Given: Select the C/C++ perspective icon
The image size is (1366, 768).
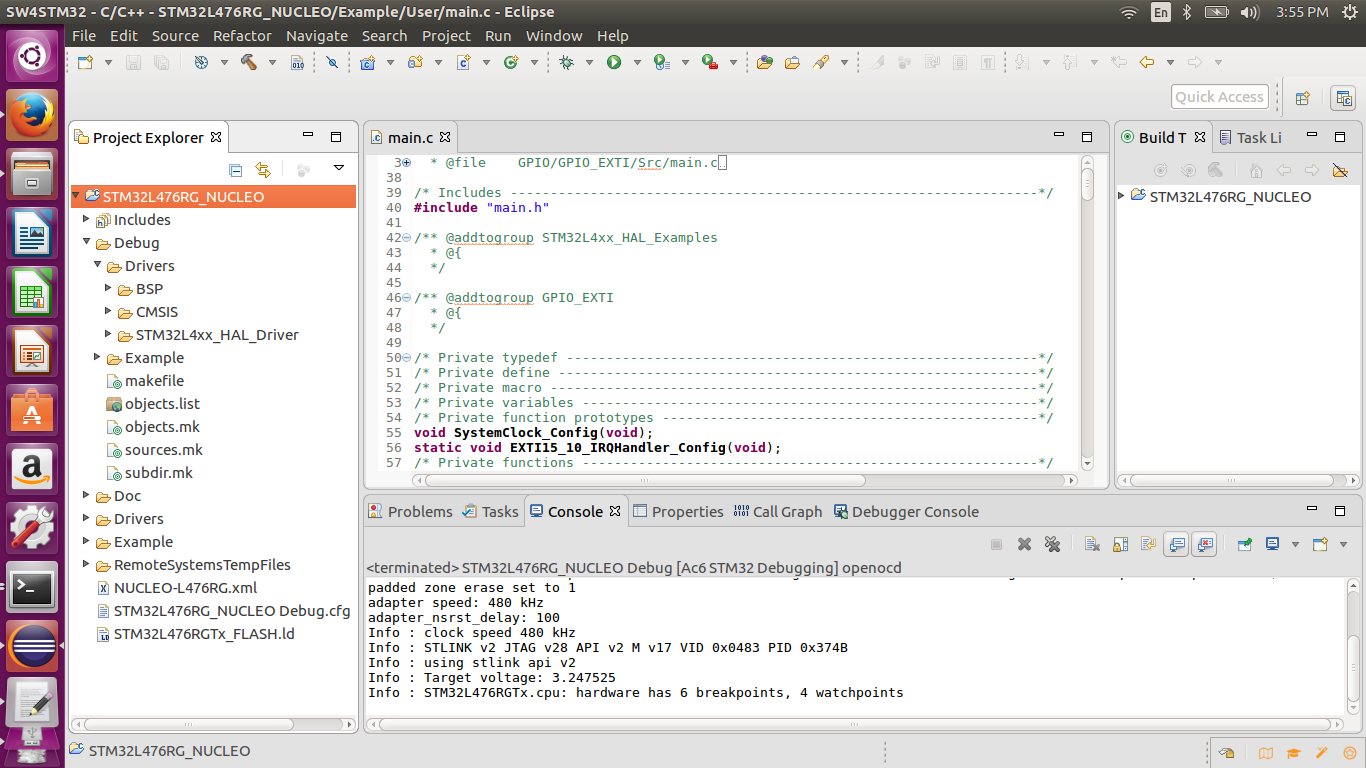Looking at the screenshot, I should [1344, 98].
